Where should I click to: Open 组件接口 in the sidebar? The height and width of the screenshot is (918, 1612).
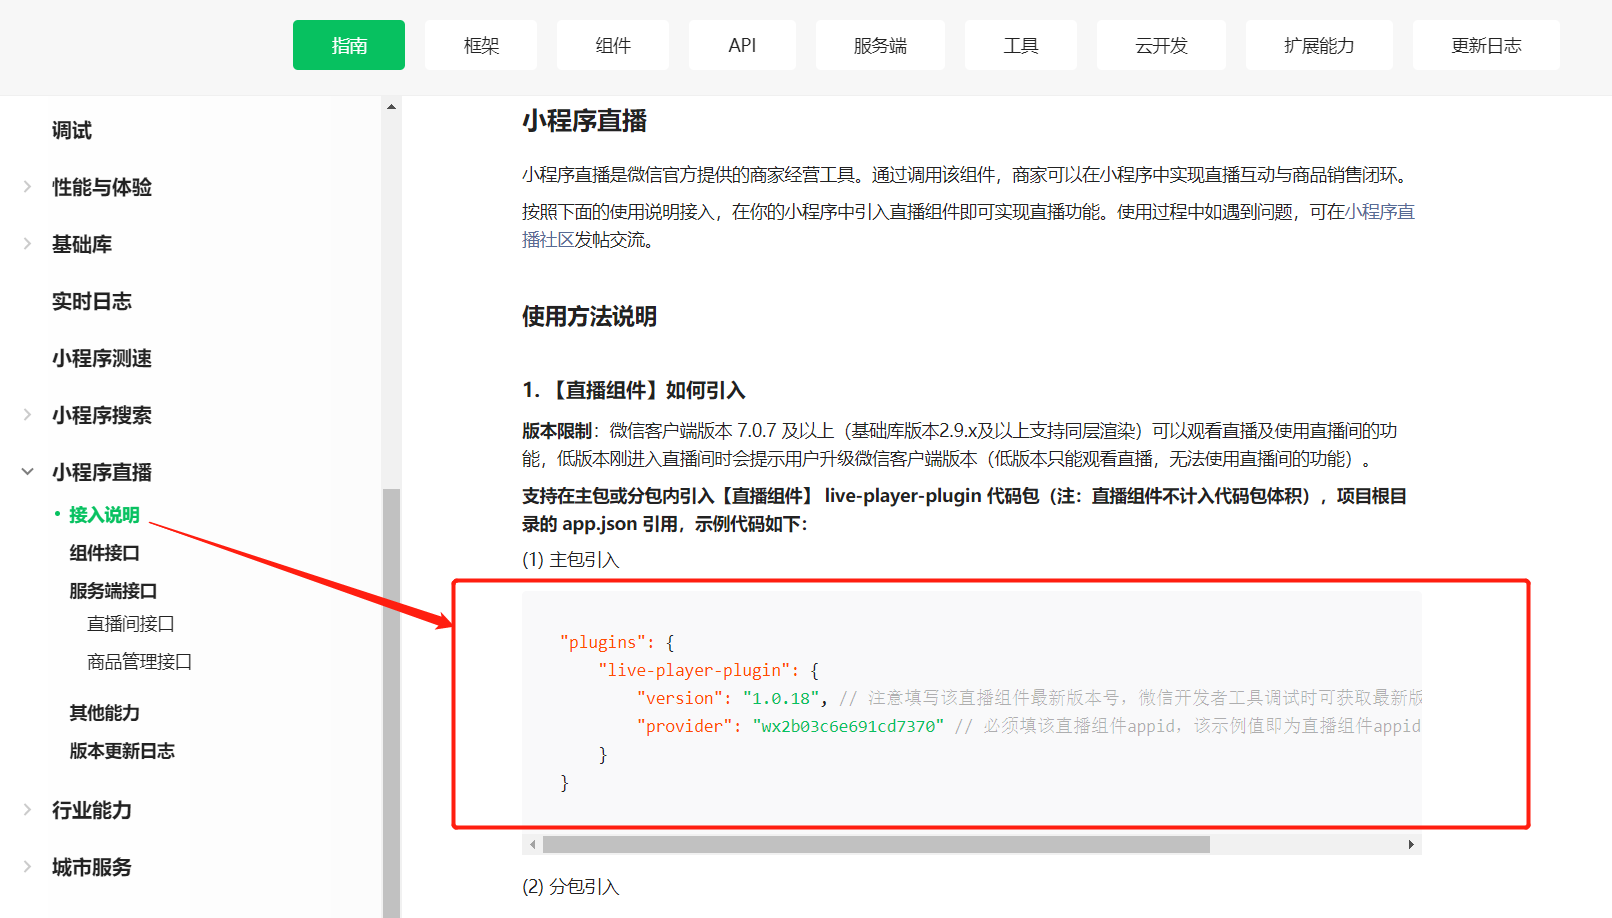click(x=104, y=553)
